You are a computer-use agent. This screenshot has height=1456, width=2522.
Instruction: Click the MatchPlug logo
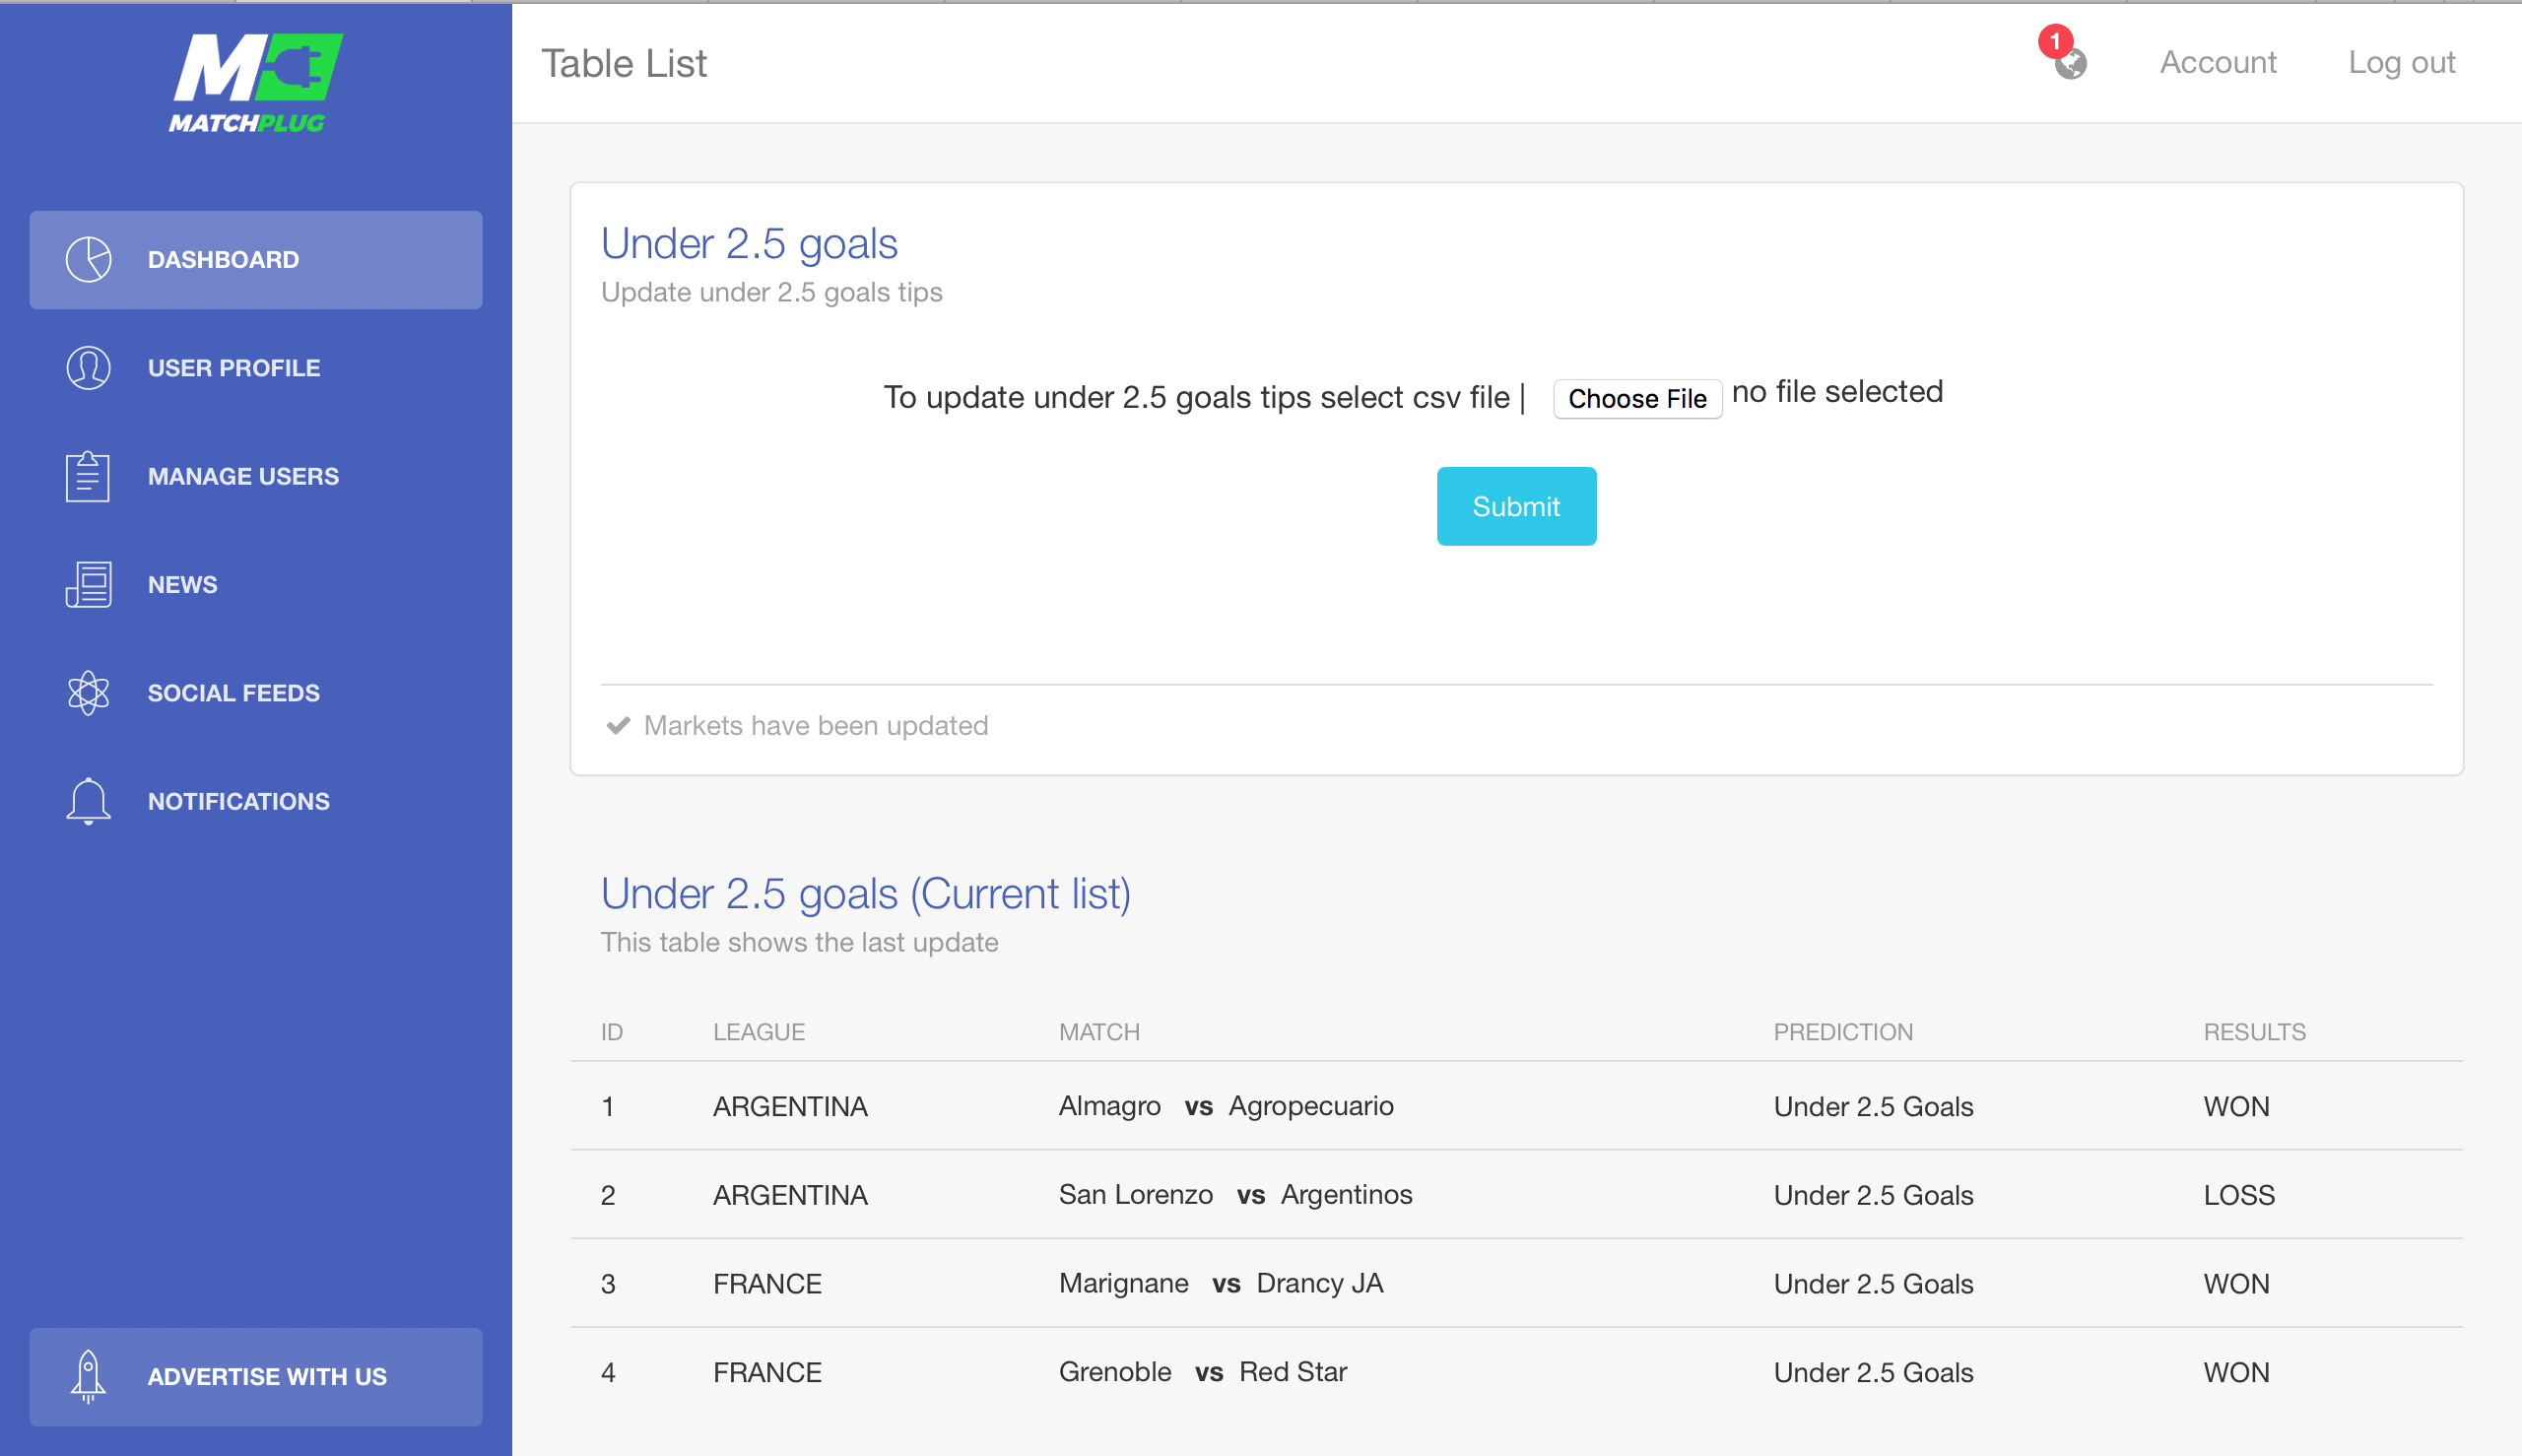point(256,83)
